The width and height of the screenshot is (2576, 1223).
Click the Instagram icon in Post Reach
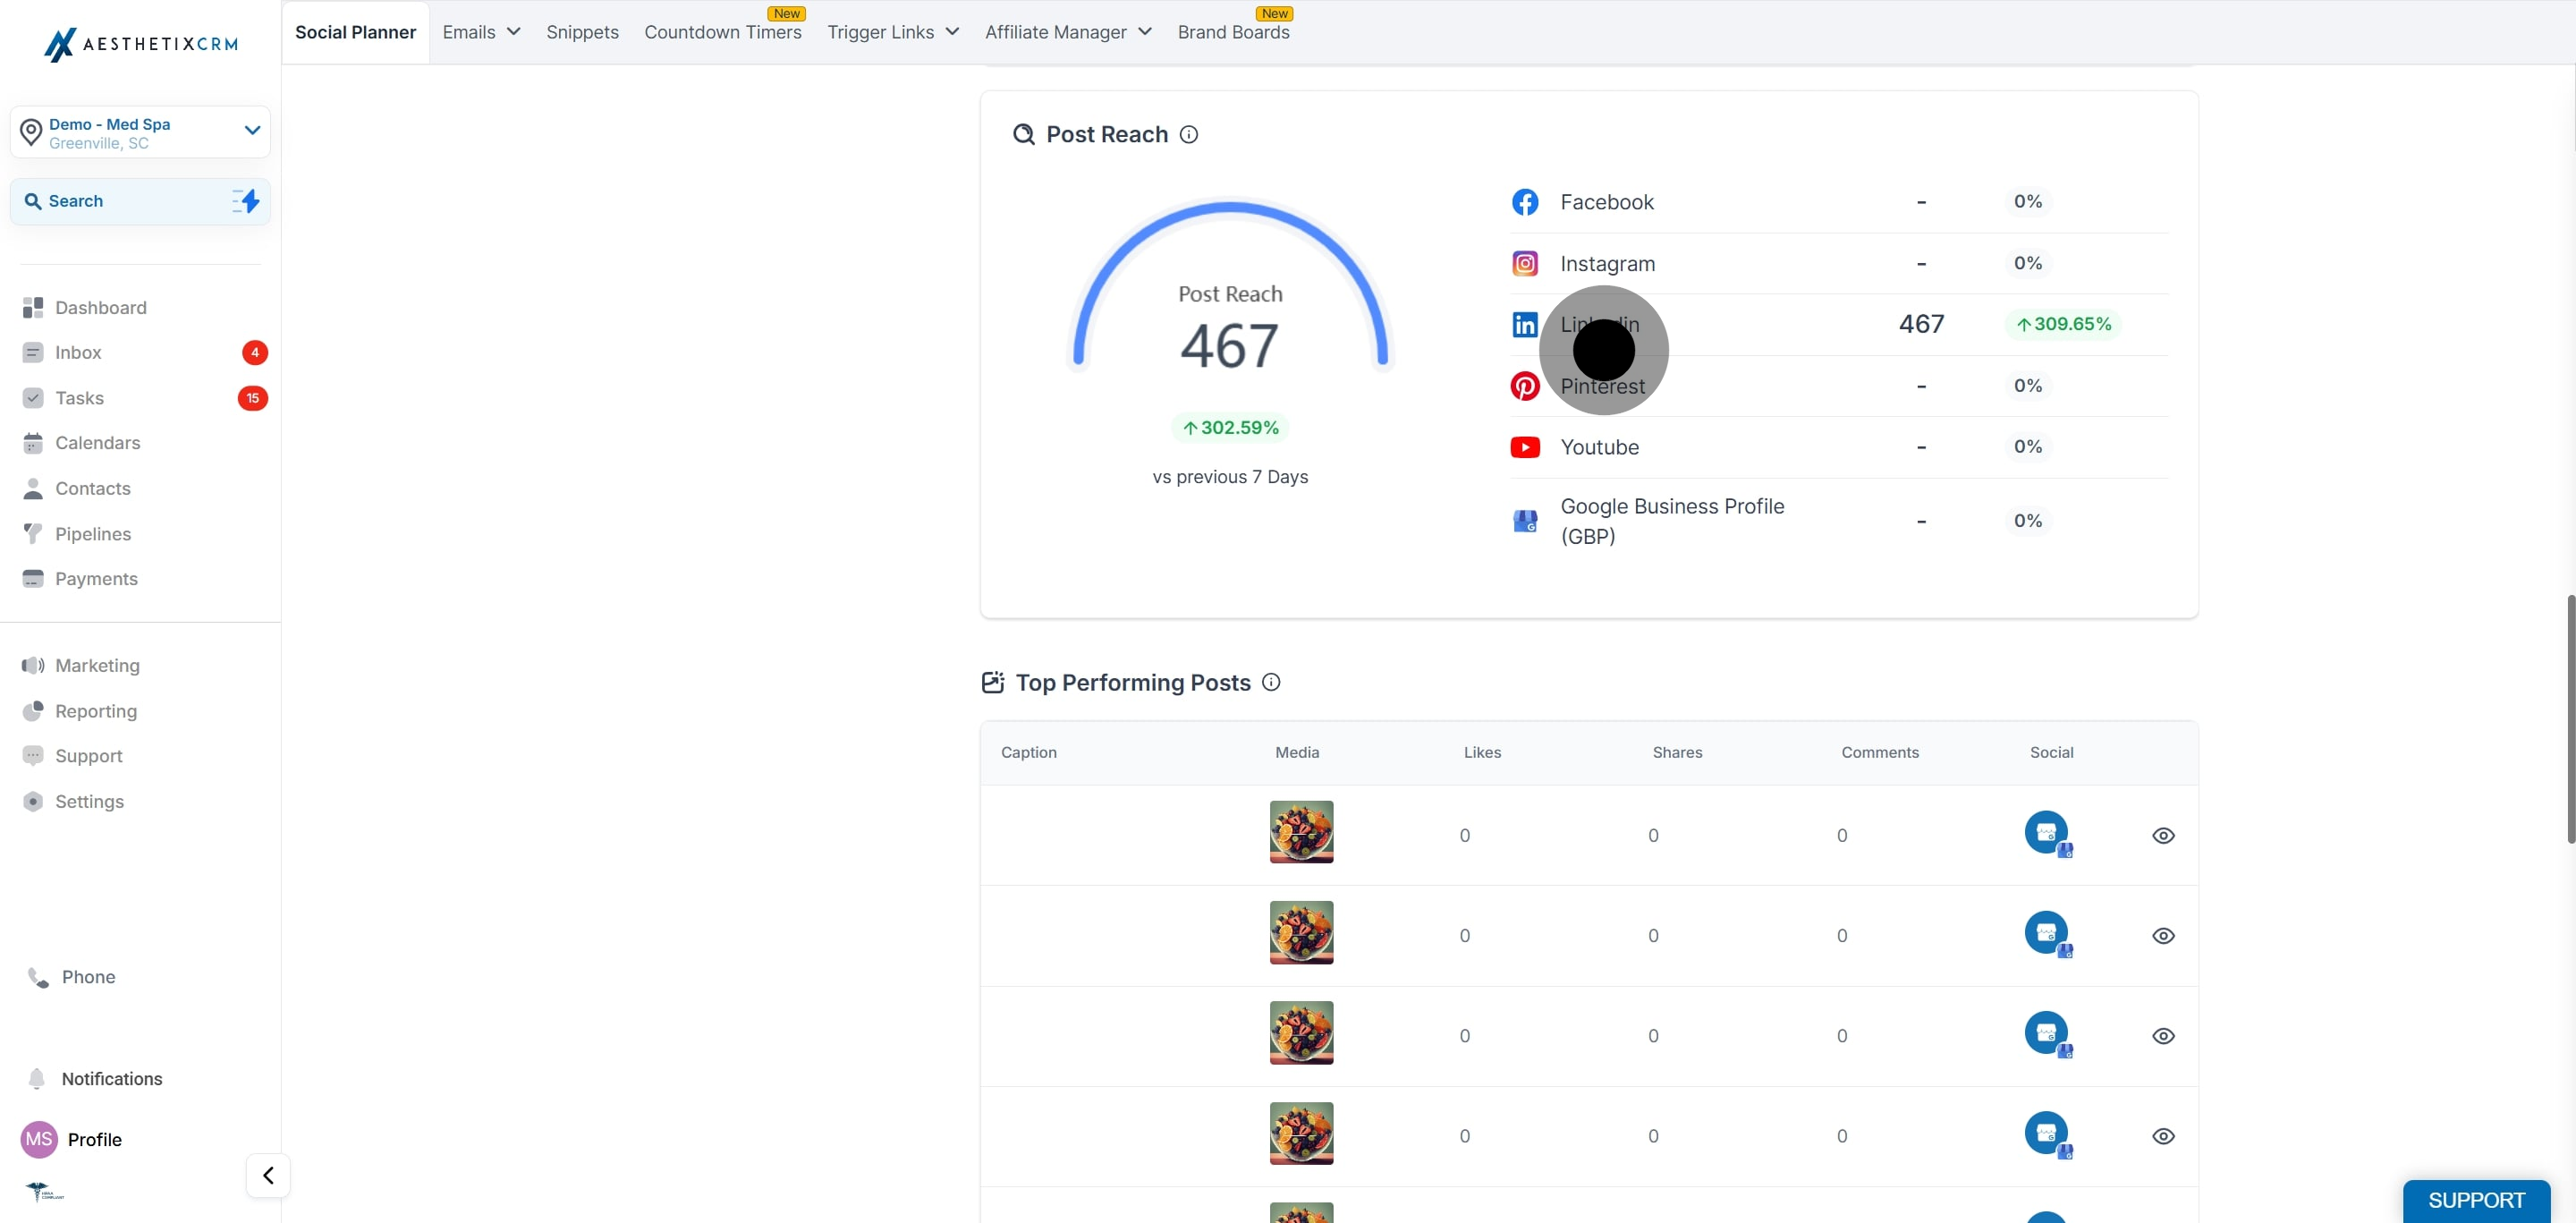(1525, 263)
